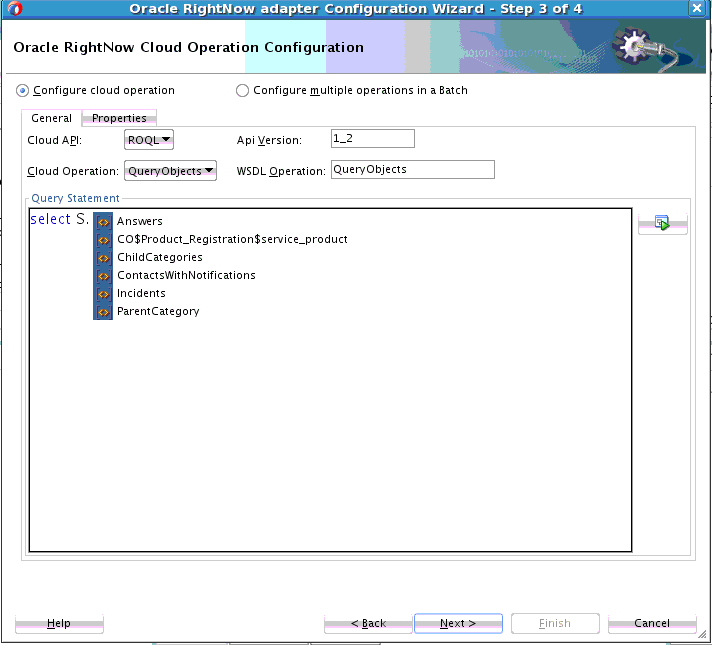Choose ChildCategories from the suggestions

(159, 258)
